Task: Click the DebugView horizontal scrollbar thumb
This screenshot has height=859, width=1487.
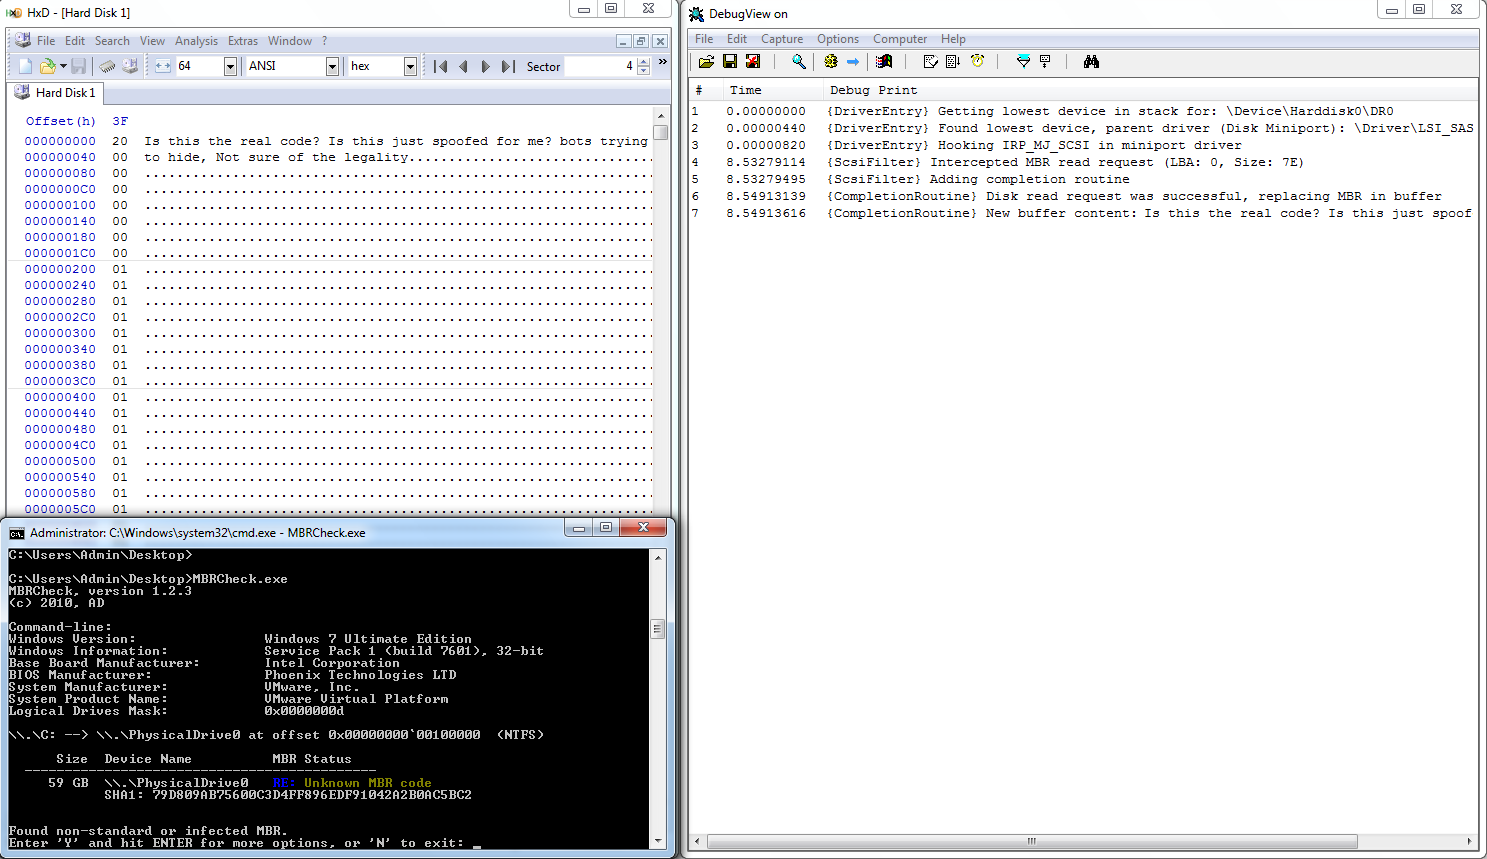Action: pos(1032,841)
